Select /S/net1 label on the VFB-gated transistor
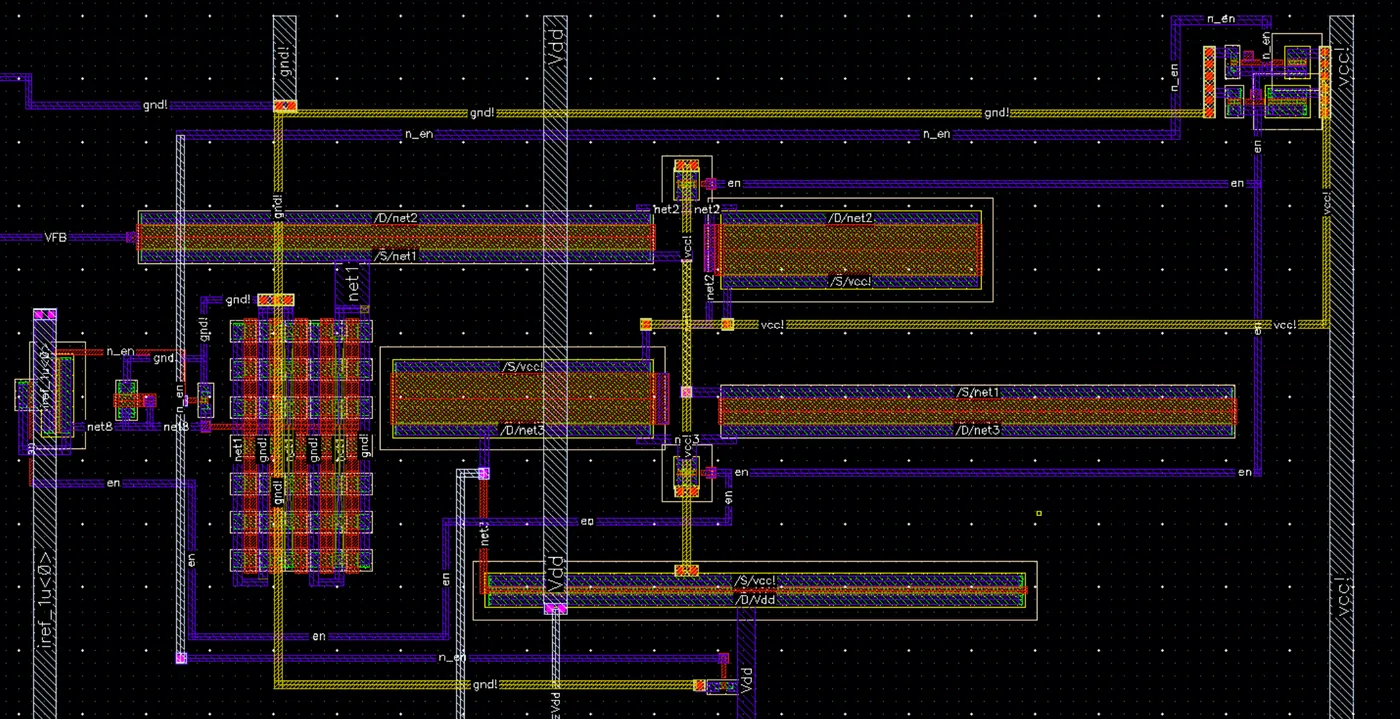1400x719 pixels. point(395,256)
